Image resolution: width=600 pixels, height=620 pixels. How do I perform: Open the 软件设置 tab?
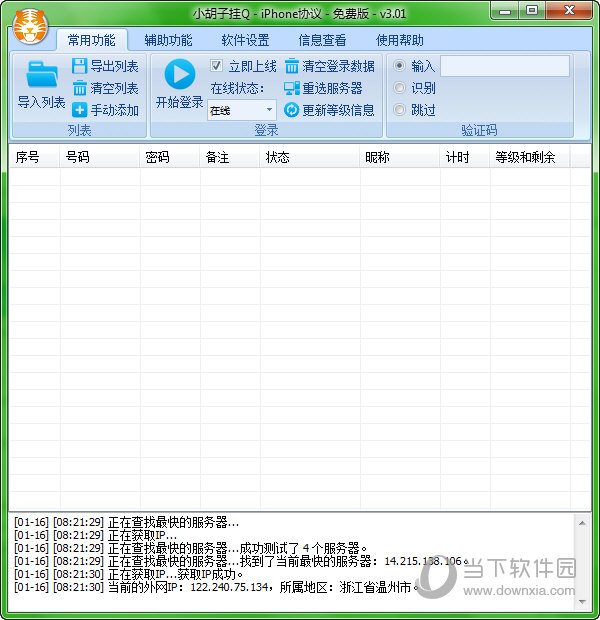pyautogui.click(x=245, y=41)
